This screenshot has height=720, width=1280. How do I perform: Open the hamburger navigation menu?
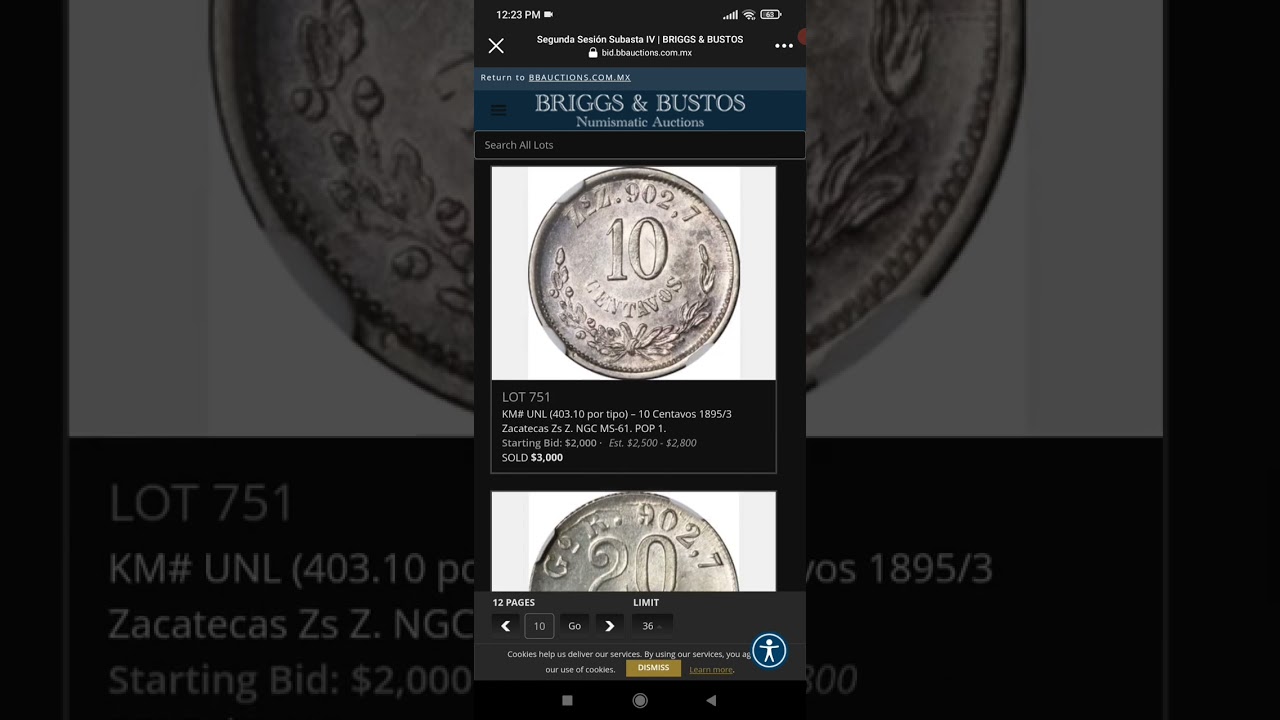click(x=499, y=110)
